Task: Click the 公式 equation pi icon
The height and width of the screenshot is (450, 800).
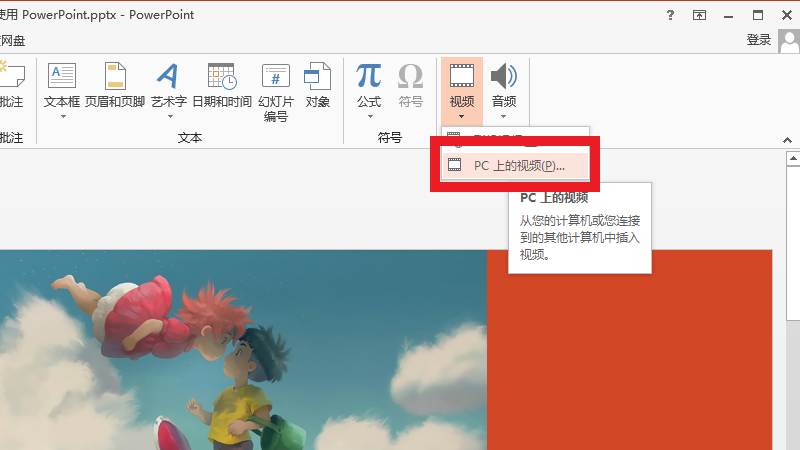Action: [368, 76]
